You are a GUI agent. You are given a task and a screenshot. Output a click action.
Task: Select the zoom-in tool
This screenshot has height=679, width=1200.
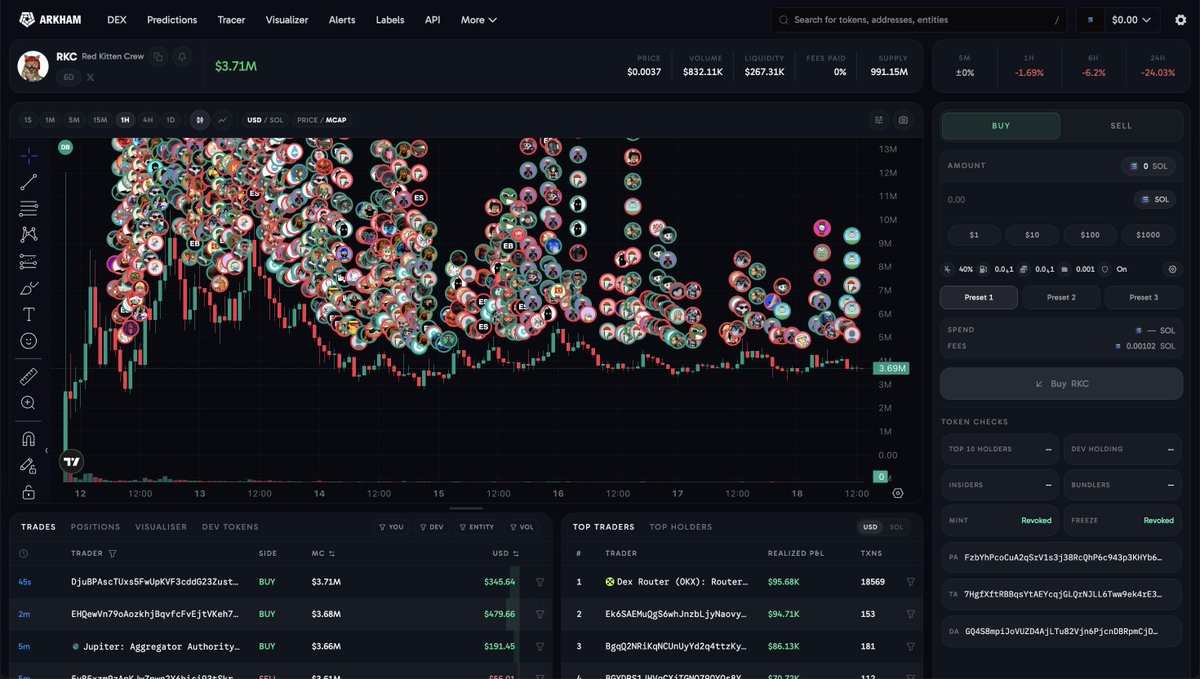click(x=28, y=403)
